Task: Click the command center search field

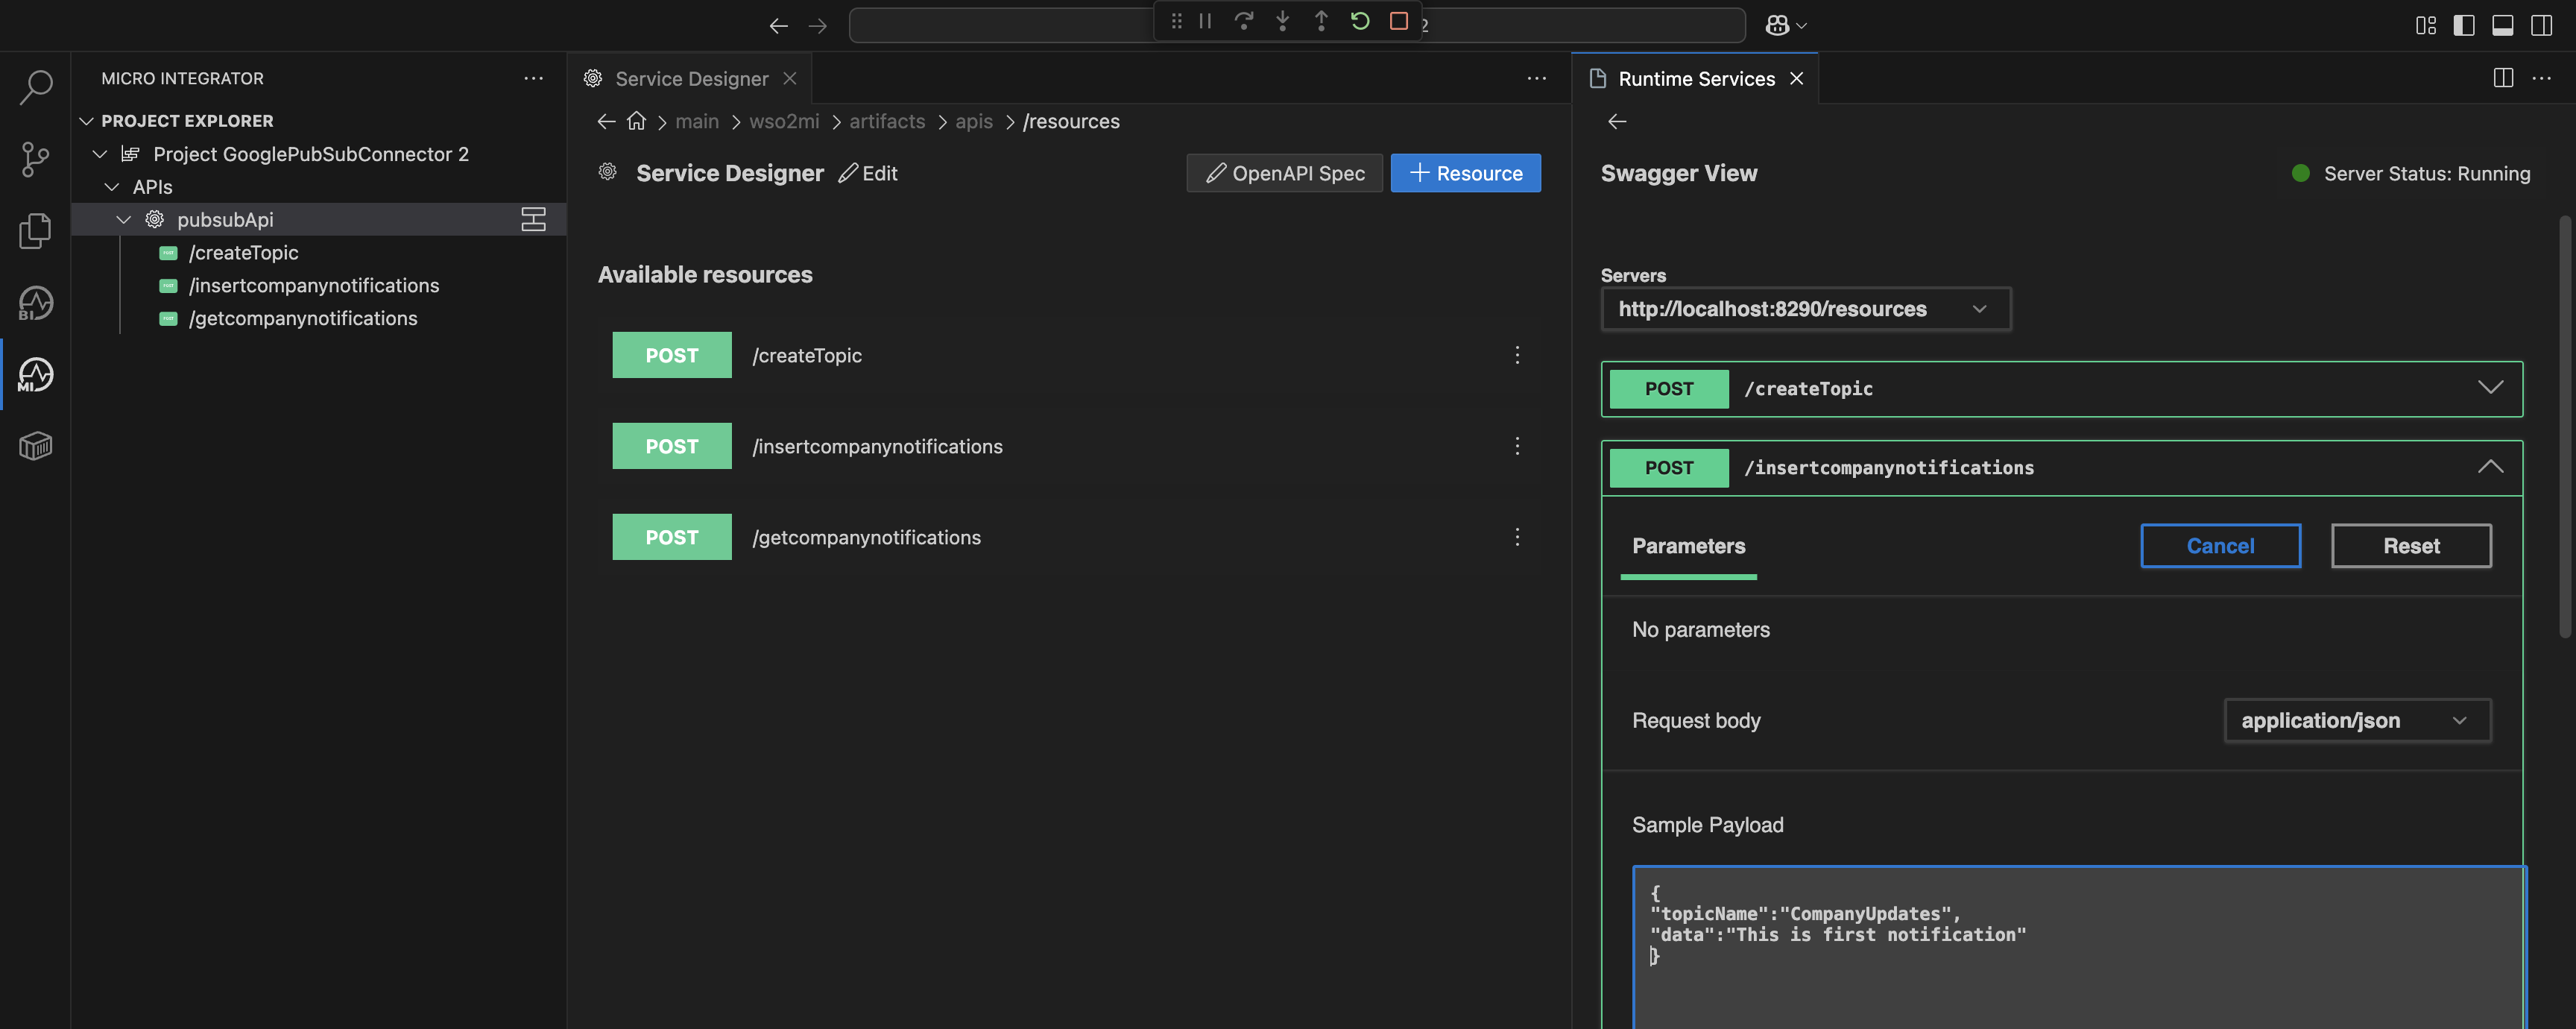Action: coord(1297,25)
